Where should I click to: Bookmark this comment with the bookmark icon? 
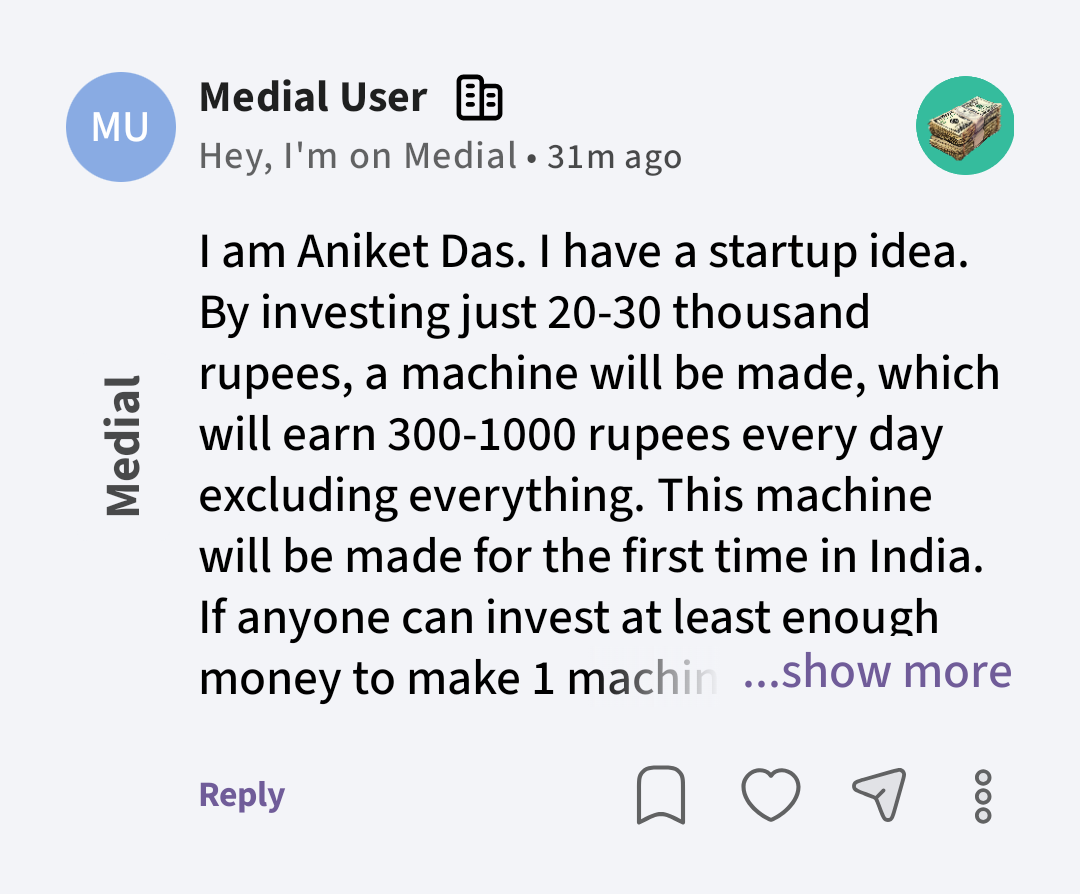(661, 795)
